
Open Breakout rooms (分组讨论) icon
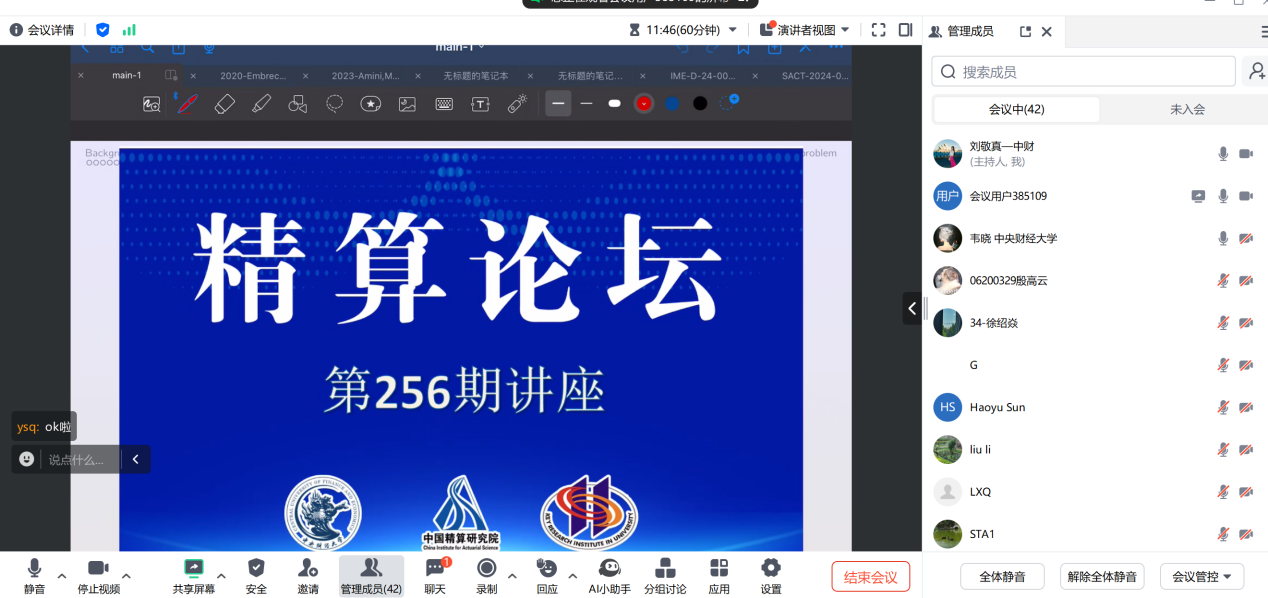[665, 569]
